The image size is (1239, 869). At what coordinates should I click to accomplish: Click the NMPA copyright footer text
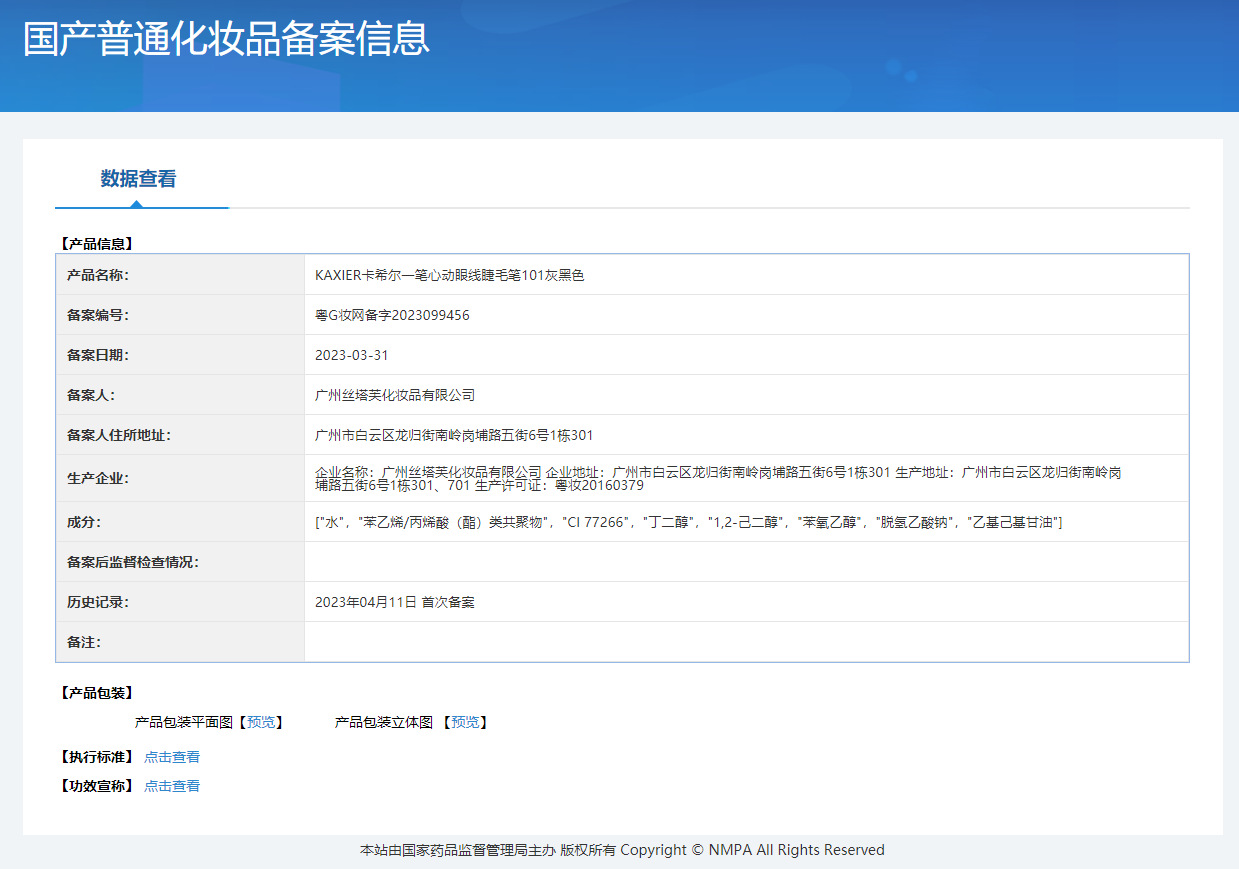click(622, 850)
